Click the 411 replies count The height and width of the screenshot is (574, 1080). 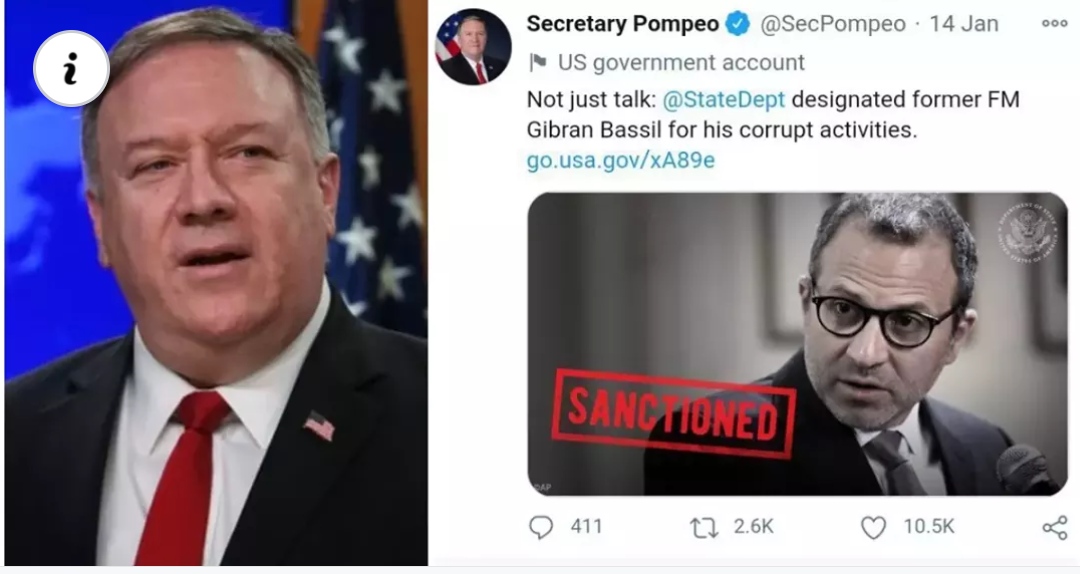click(x=587, y=527)
